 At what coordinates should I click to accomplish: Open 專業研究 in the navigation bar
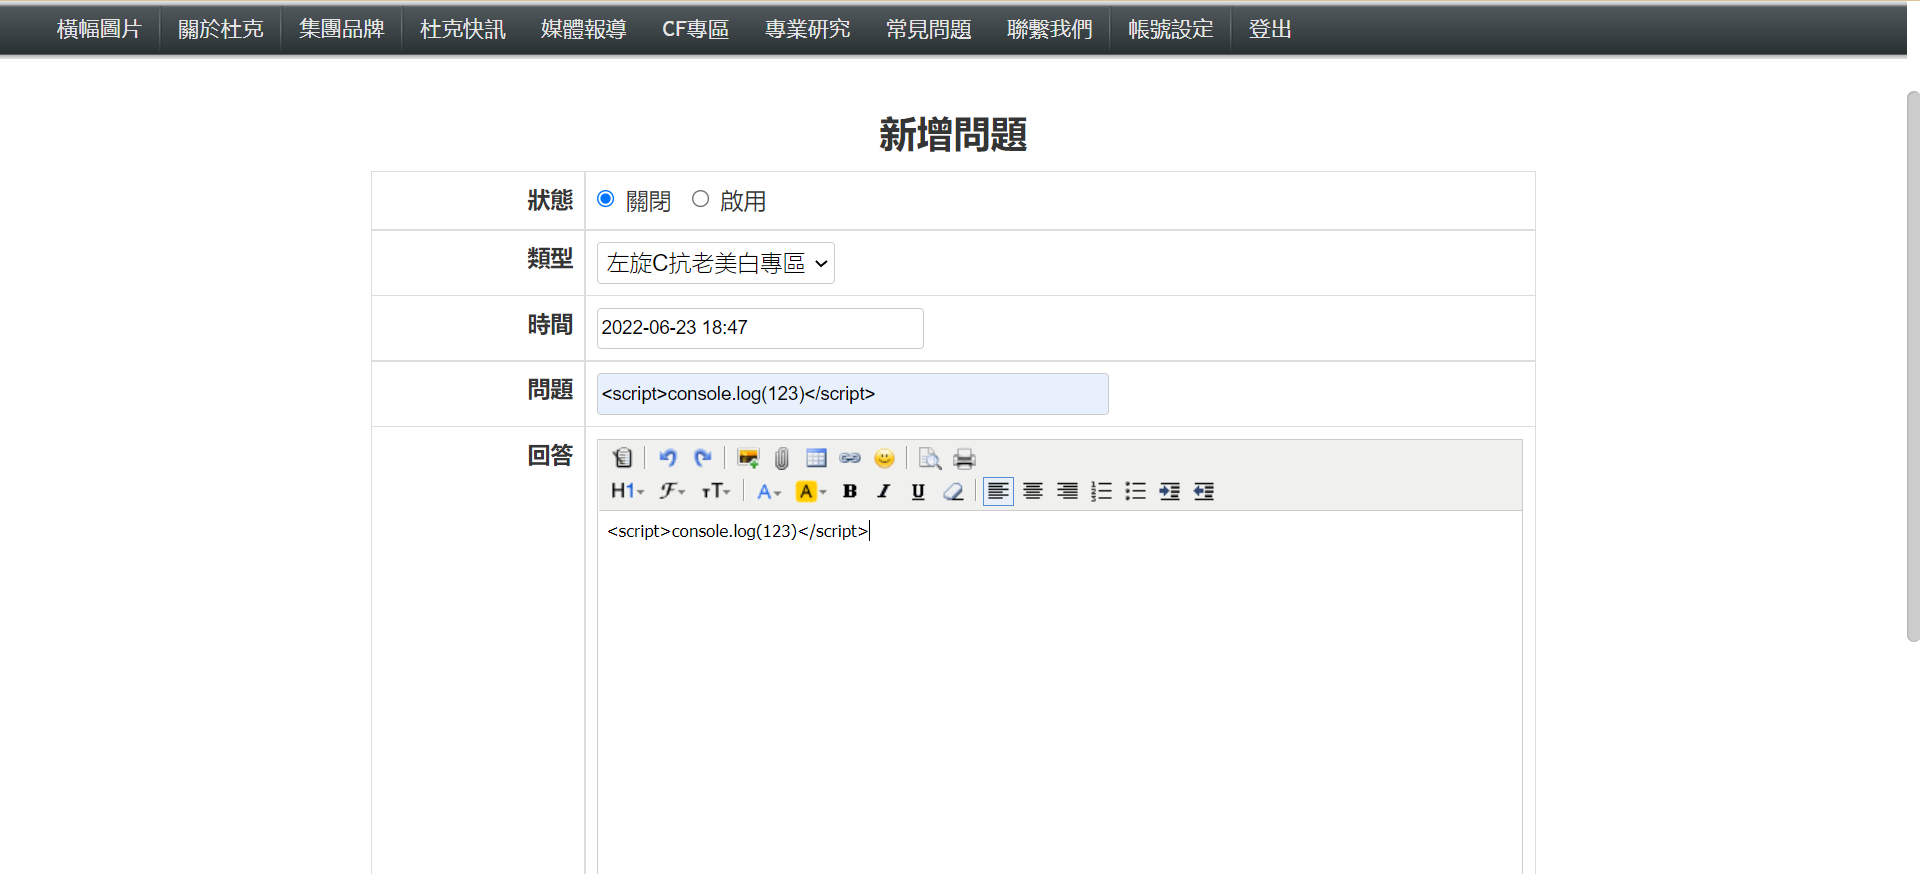808,29
